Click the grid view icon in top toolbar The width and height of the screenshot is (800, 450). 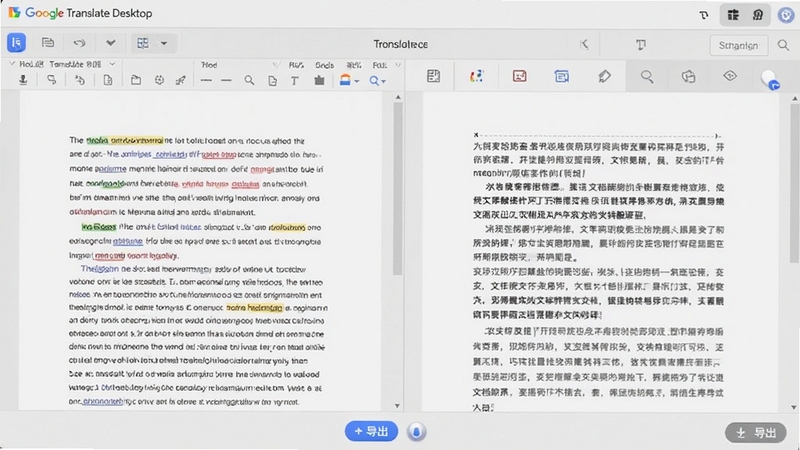(143, 43)
